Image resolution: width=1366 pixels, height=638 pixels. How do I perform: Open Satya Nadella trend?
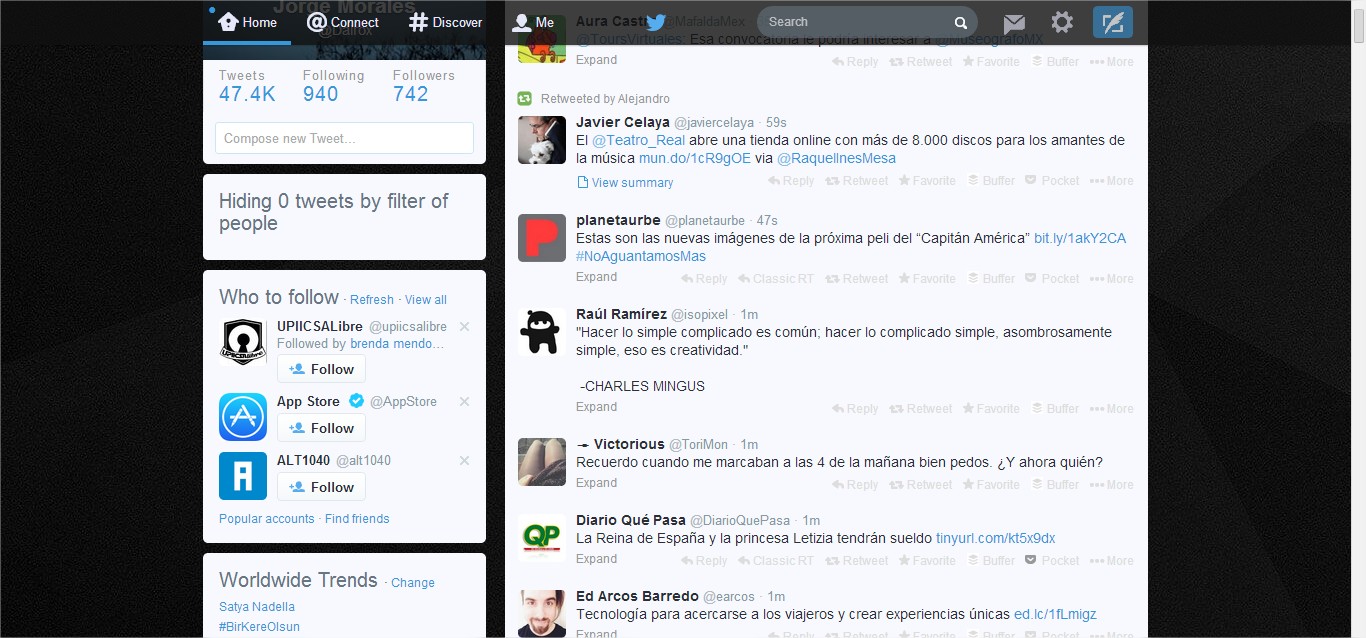point(257,607)
